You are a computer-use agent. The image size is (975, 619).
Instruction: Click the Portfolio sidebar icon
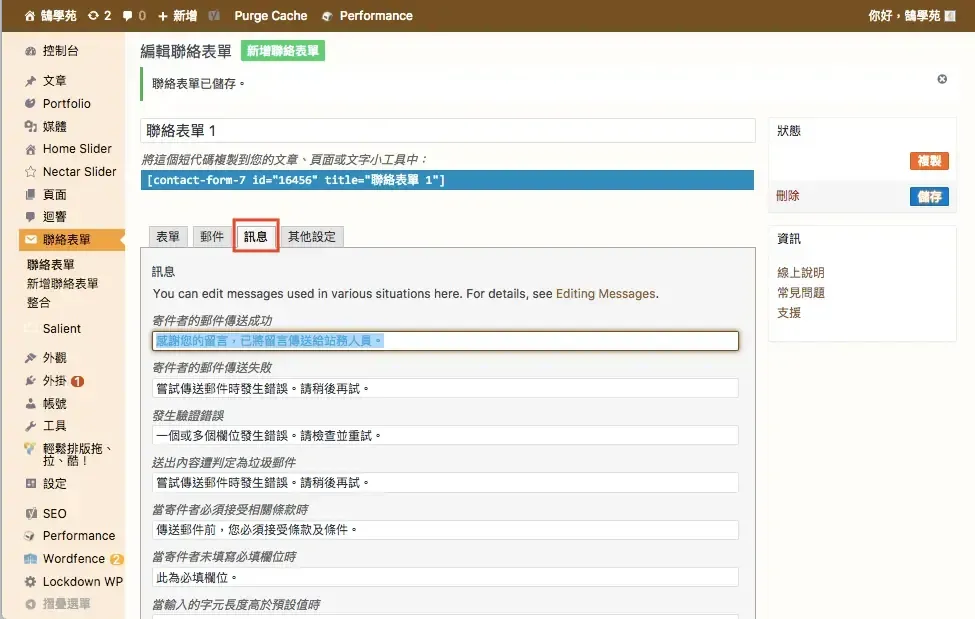tap(30, 103)
